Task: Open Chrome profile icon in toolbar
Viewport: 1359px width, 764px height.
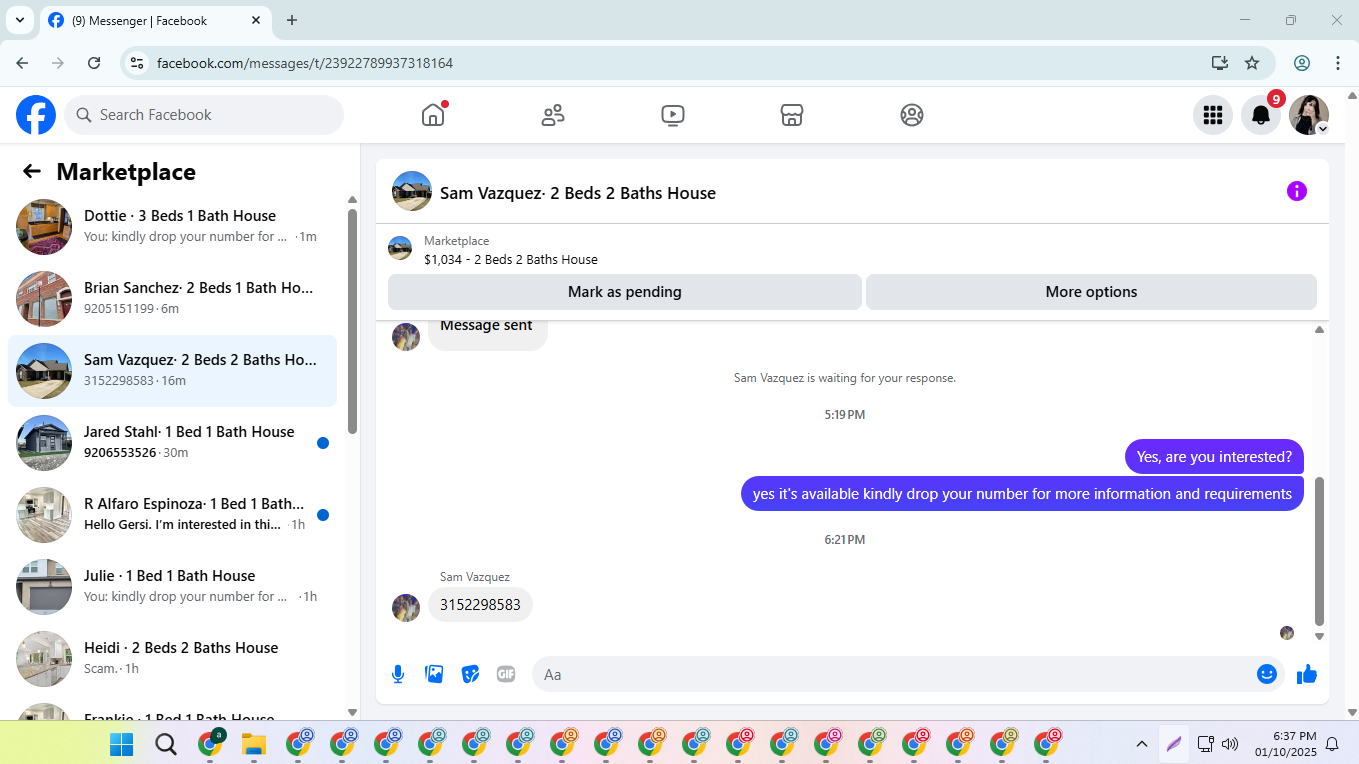Action: [1302, 63]
